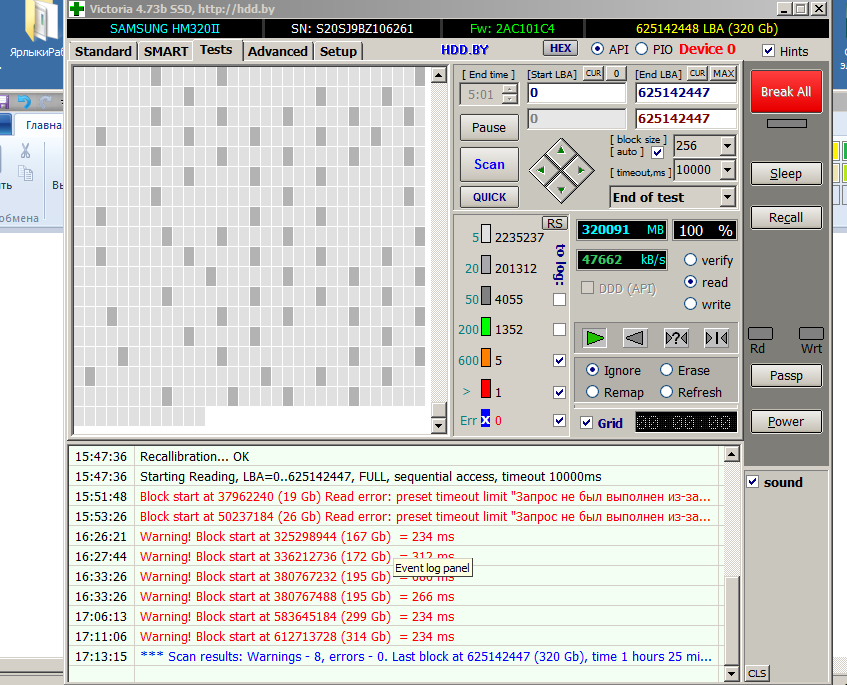
Task: Switch to the SMART tab
Action: (x=165, y=51)
